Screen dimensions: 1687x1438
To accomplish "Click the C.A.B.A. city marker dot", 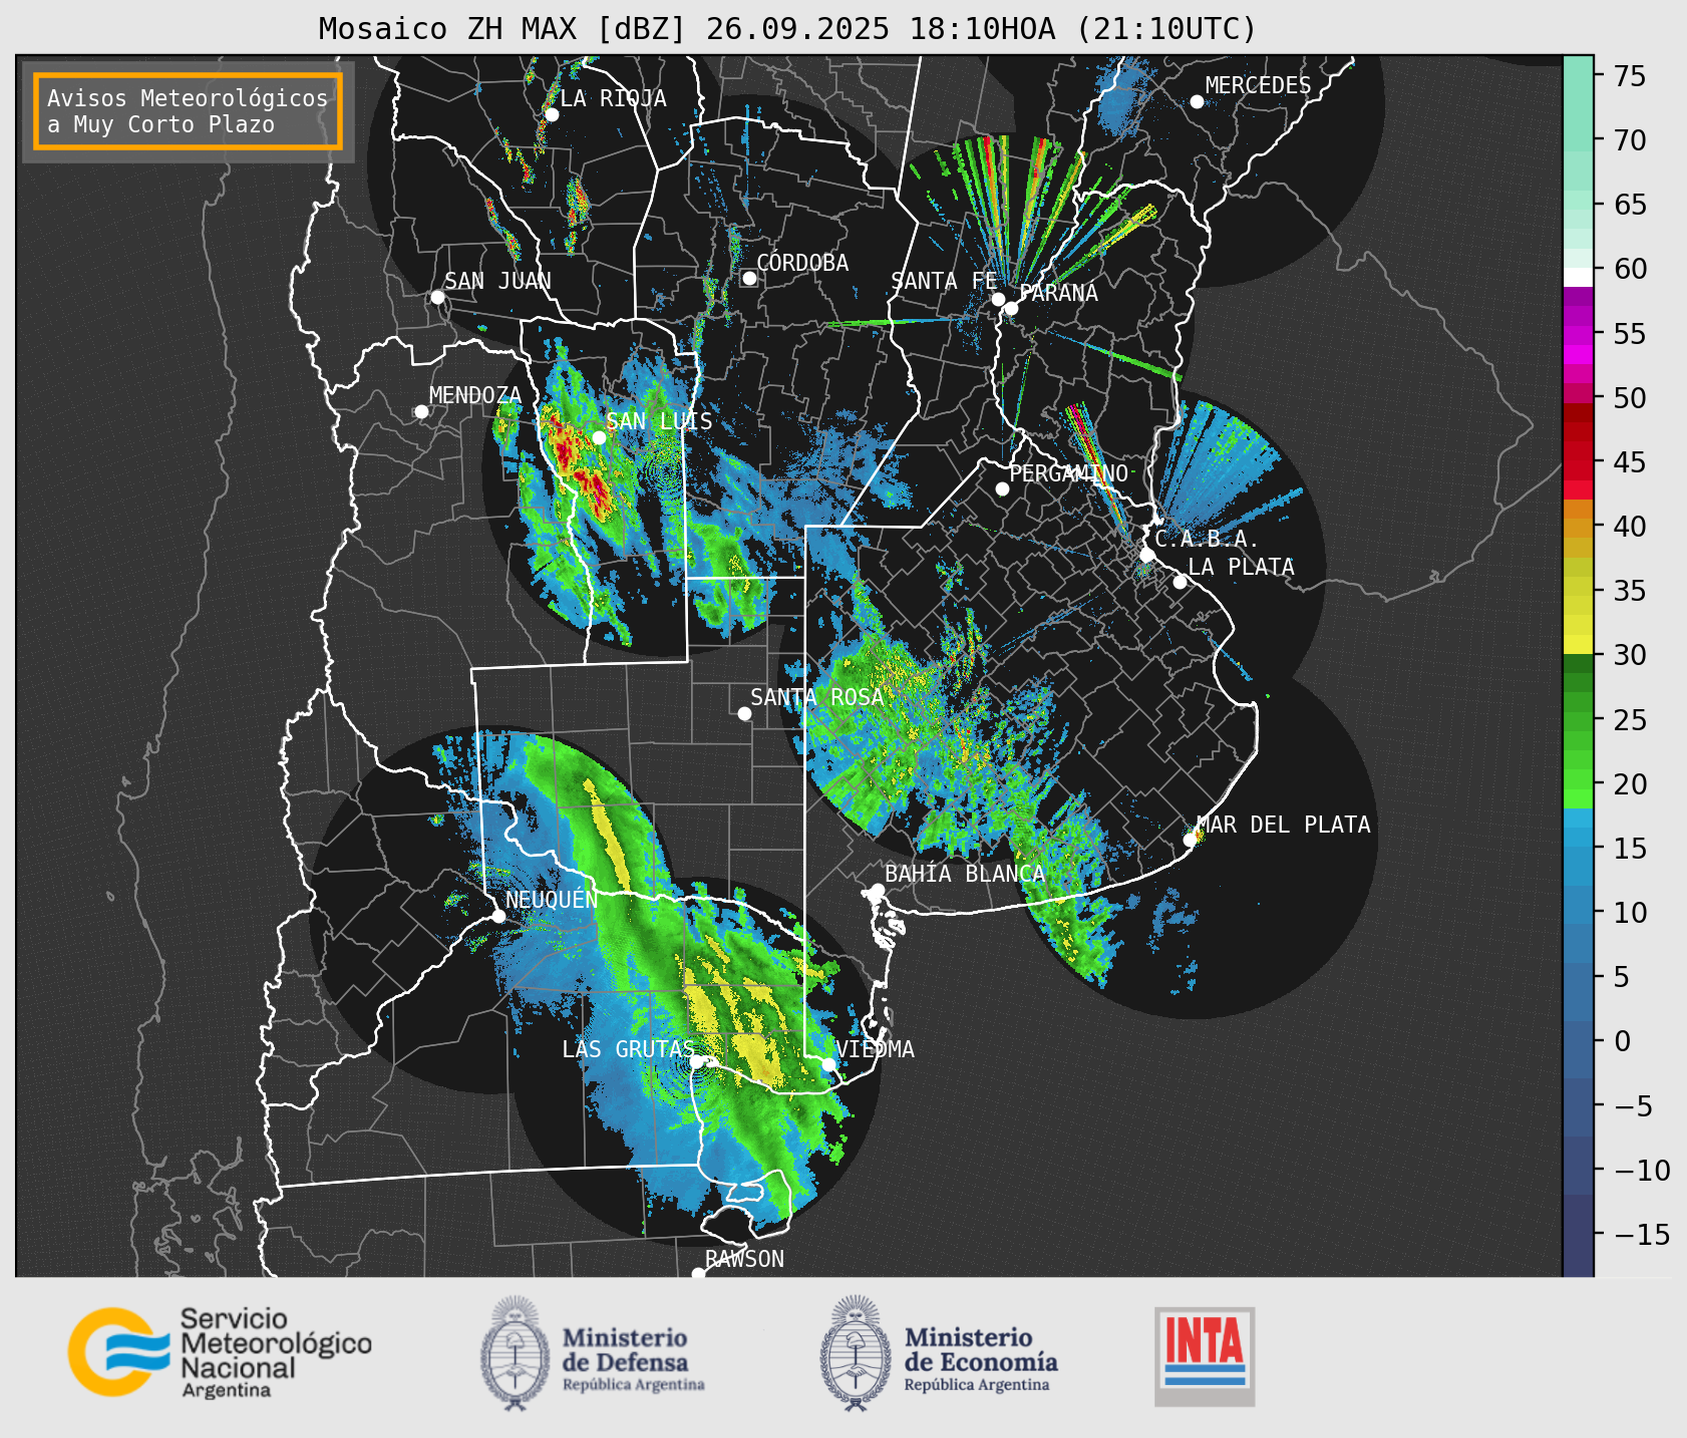I will [1147, 554].
